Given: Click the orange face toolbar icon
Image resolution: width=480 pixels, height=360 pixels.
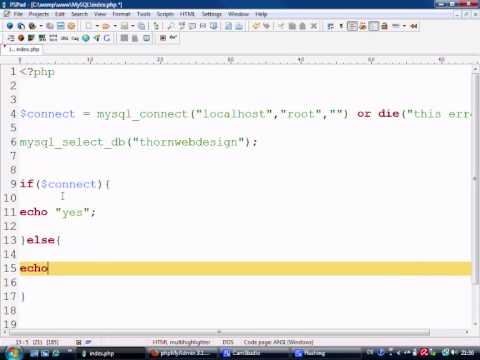Looking at the screenshot, I should (x=71, y=26).
